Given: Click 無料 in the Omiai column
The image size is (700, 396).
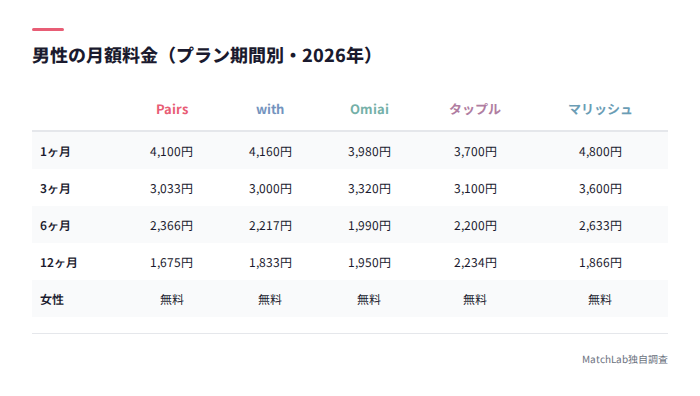Looking at the screenshot, I should [x=369, y=300].
